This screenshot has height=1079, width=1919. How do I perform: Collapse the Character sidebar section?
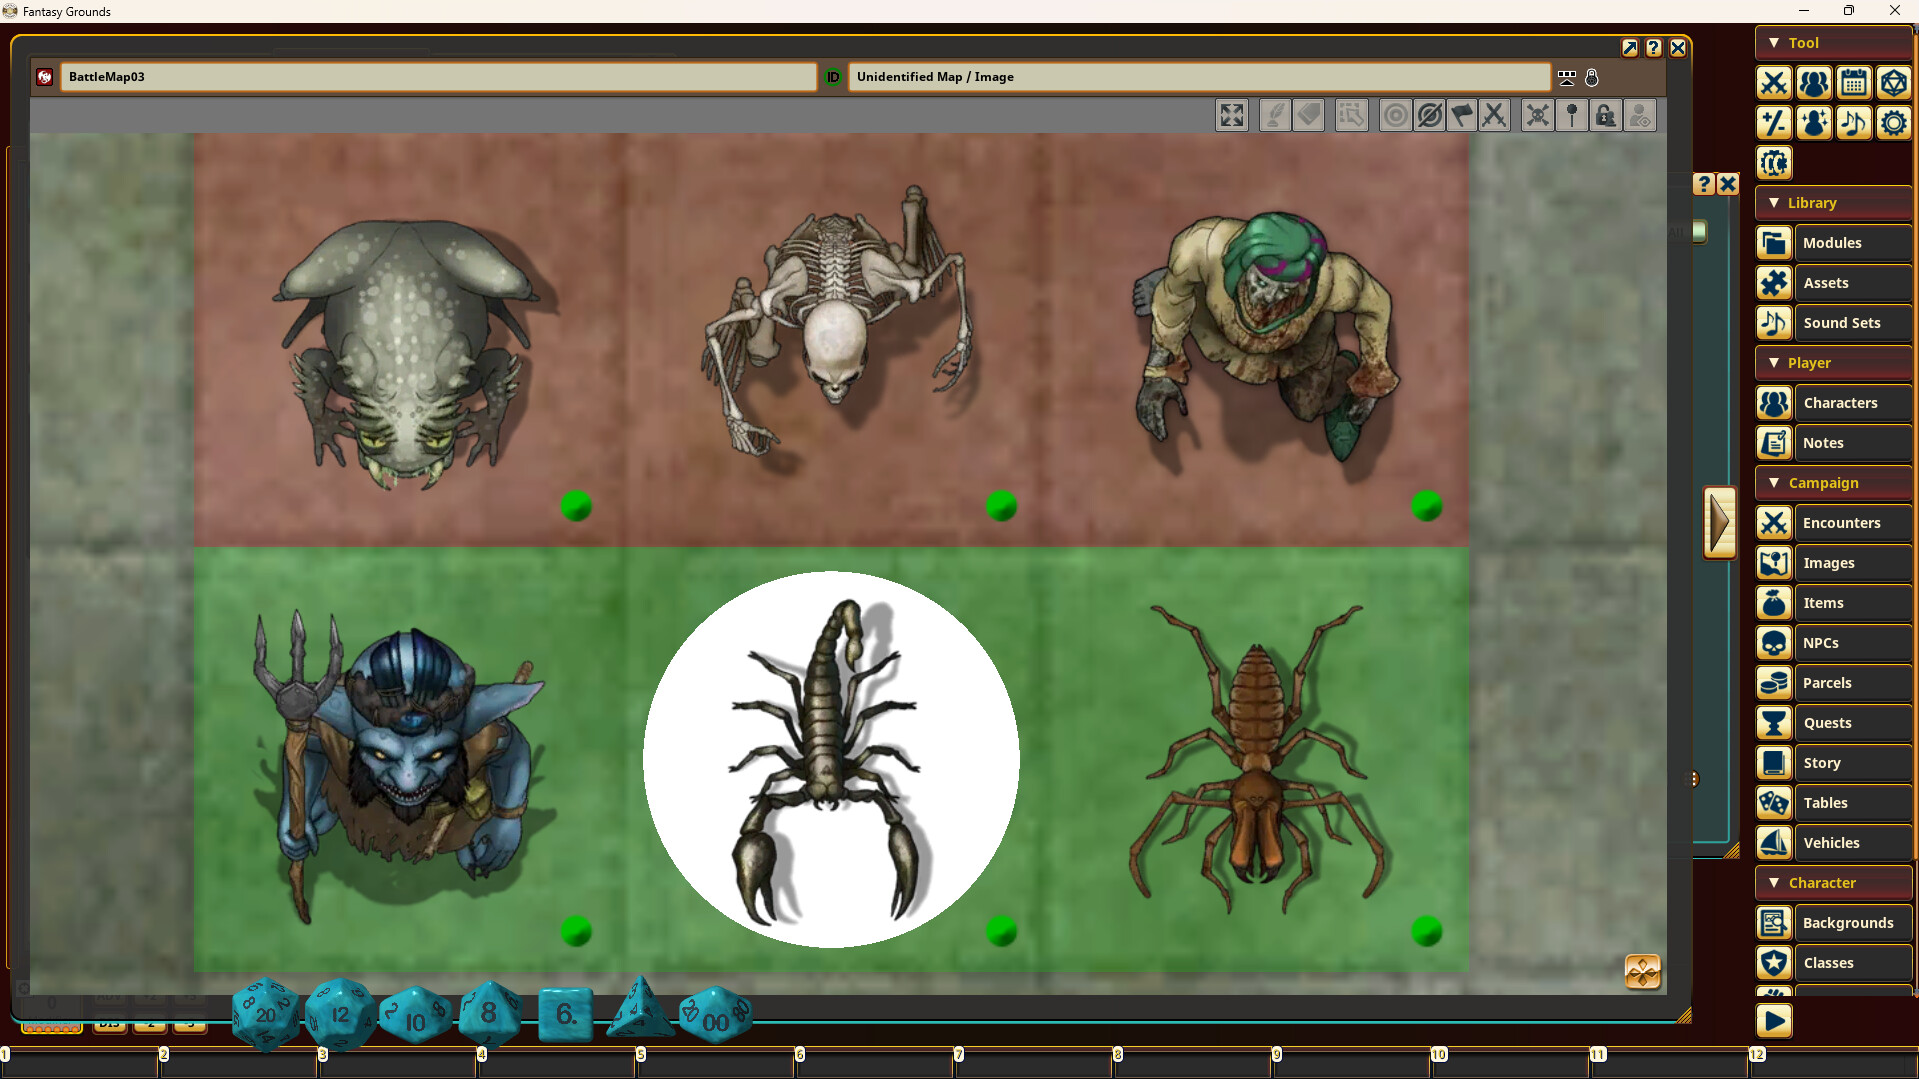(x=1835, y=883)
